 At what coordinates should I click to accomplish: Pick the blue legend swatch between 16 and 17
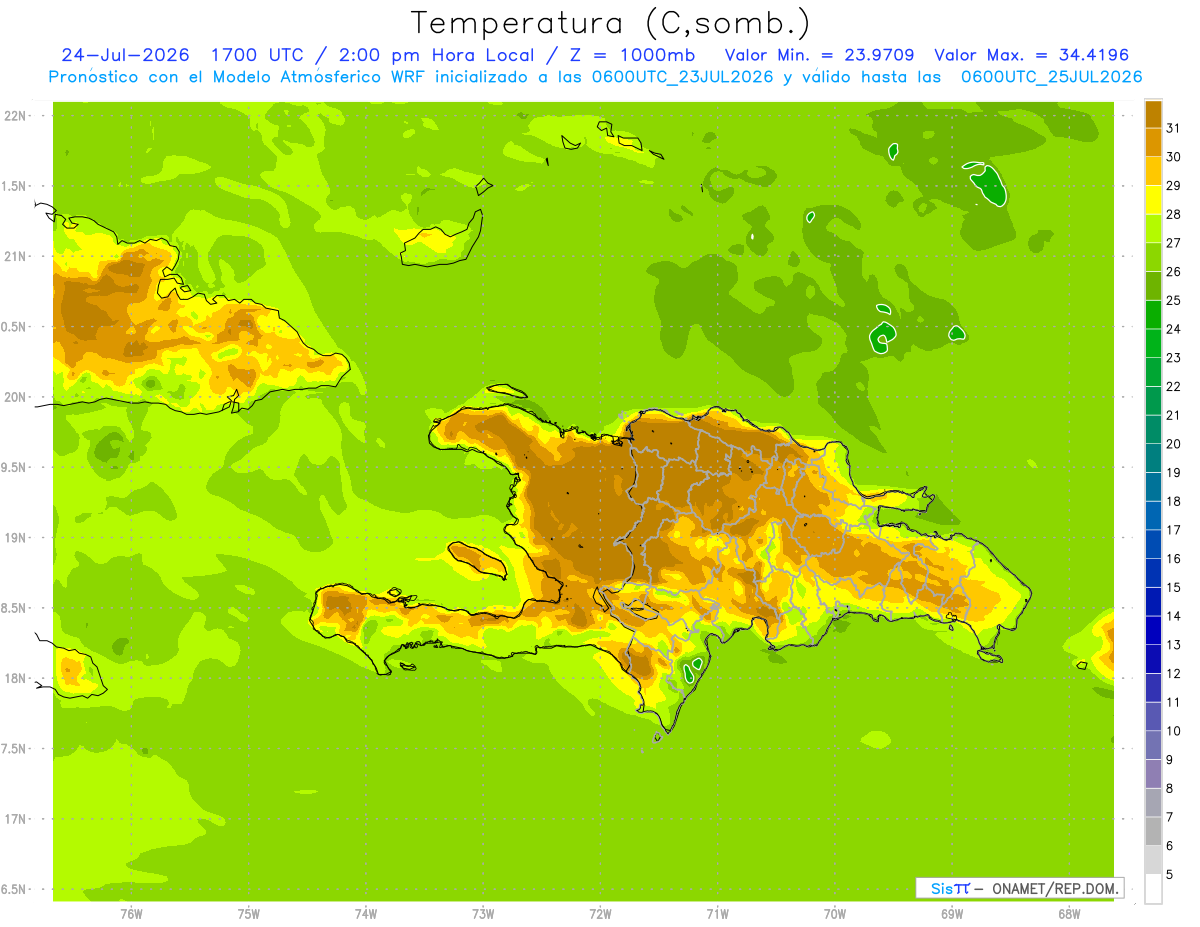tap(1153, 544)
